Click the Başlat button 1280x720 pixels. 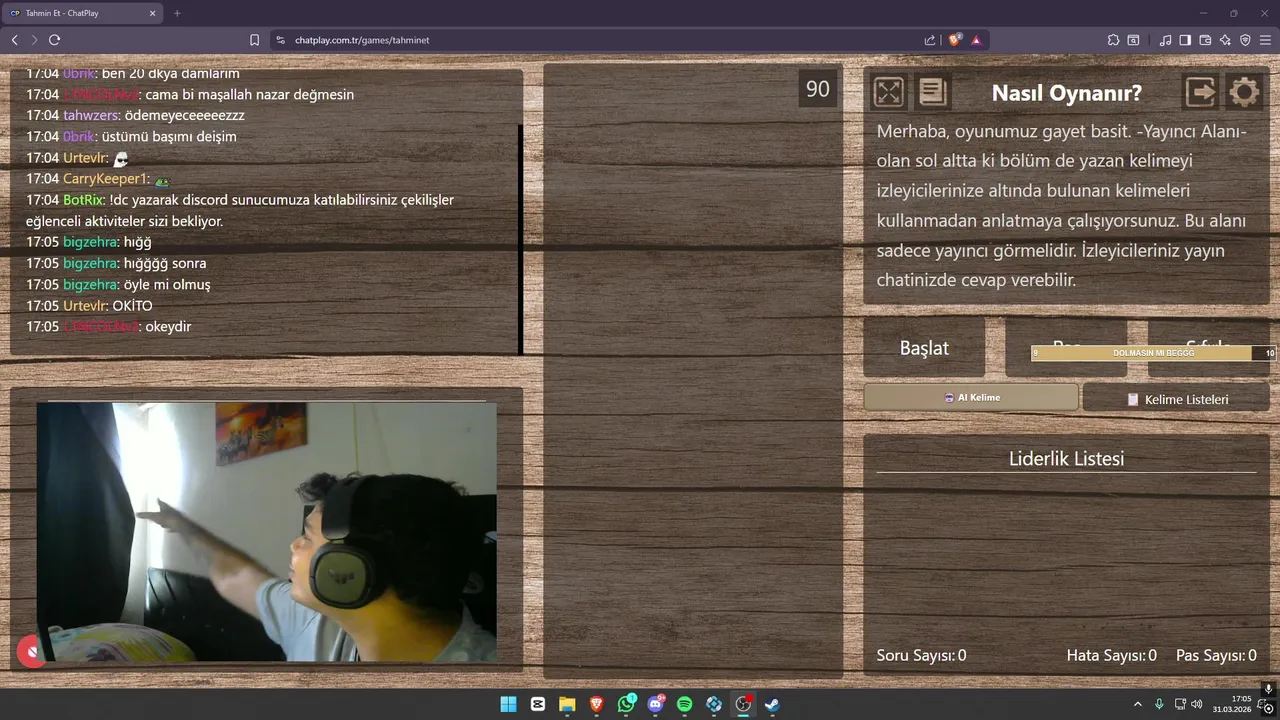[924, 348]
